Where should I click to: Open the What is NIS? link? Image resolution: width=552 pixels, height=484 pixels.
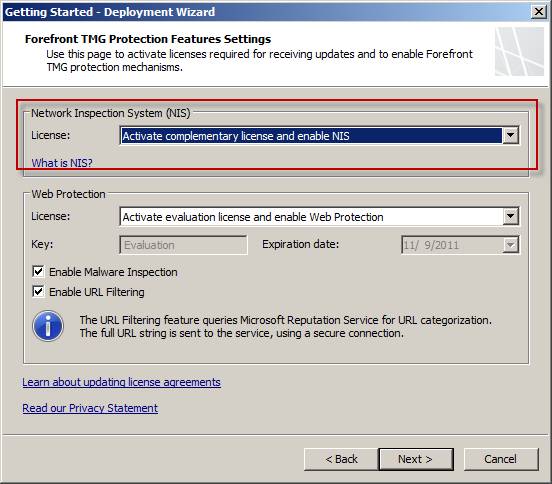click(62, 163)
